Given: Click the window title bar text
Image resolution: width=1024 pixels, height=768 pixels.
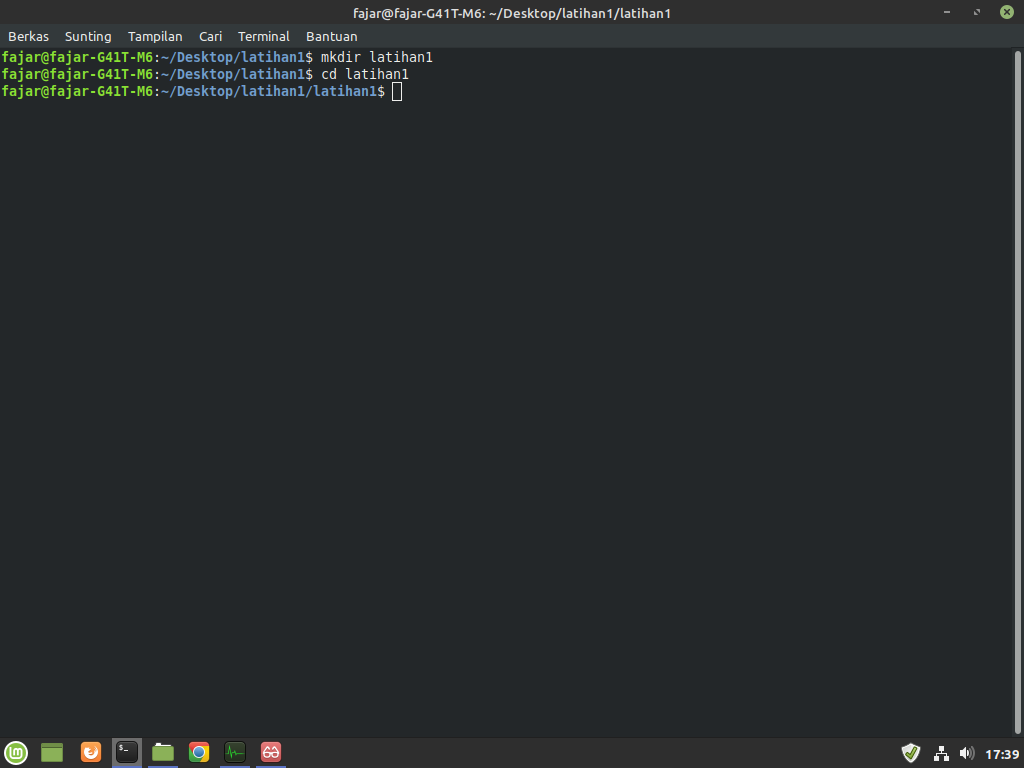Looking at the screenshot, I should point(511,13).
